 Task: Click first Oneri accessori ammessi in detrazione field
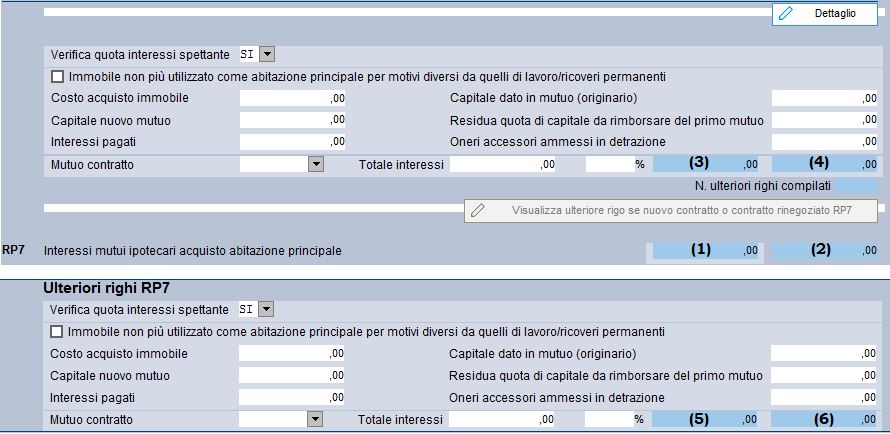[x=825, y=141]
